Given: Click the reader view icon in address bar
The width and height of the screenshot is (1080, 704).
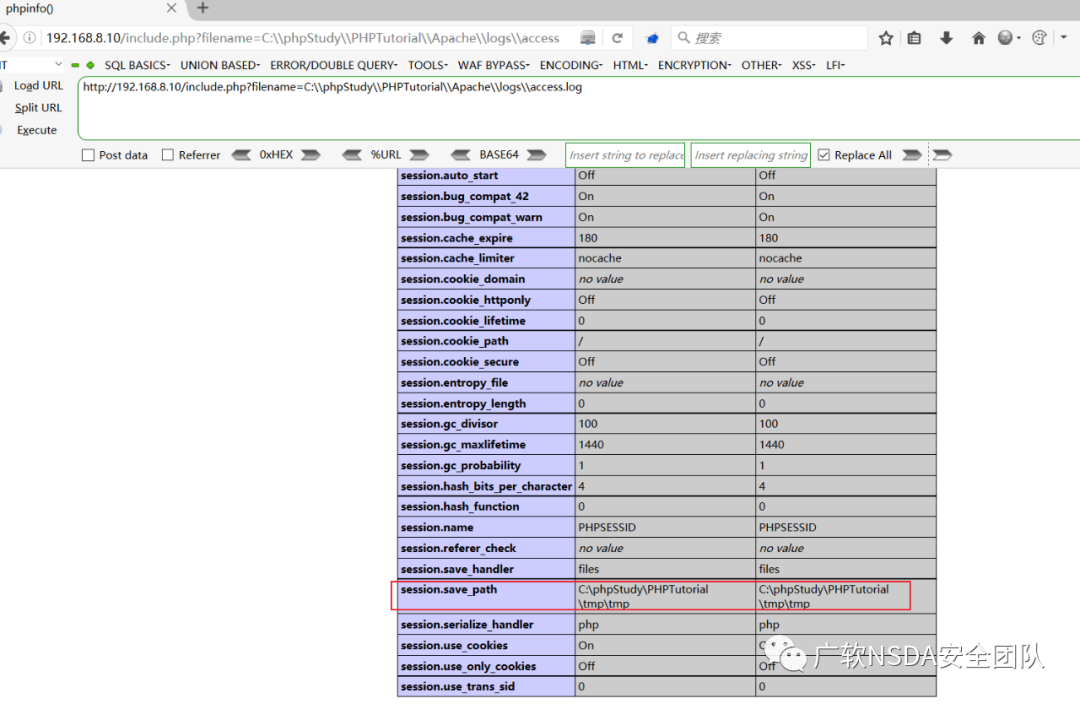Looking at the screenshot, I should point(588,38).
